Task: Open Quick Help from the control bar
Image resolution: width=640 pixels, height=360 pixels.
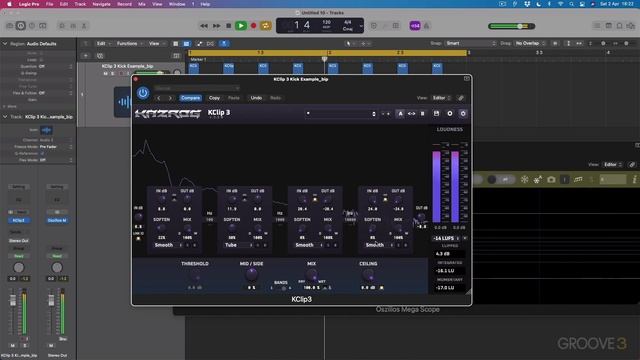Action: [32, 26]
